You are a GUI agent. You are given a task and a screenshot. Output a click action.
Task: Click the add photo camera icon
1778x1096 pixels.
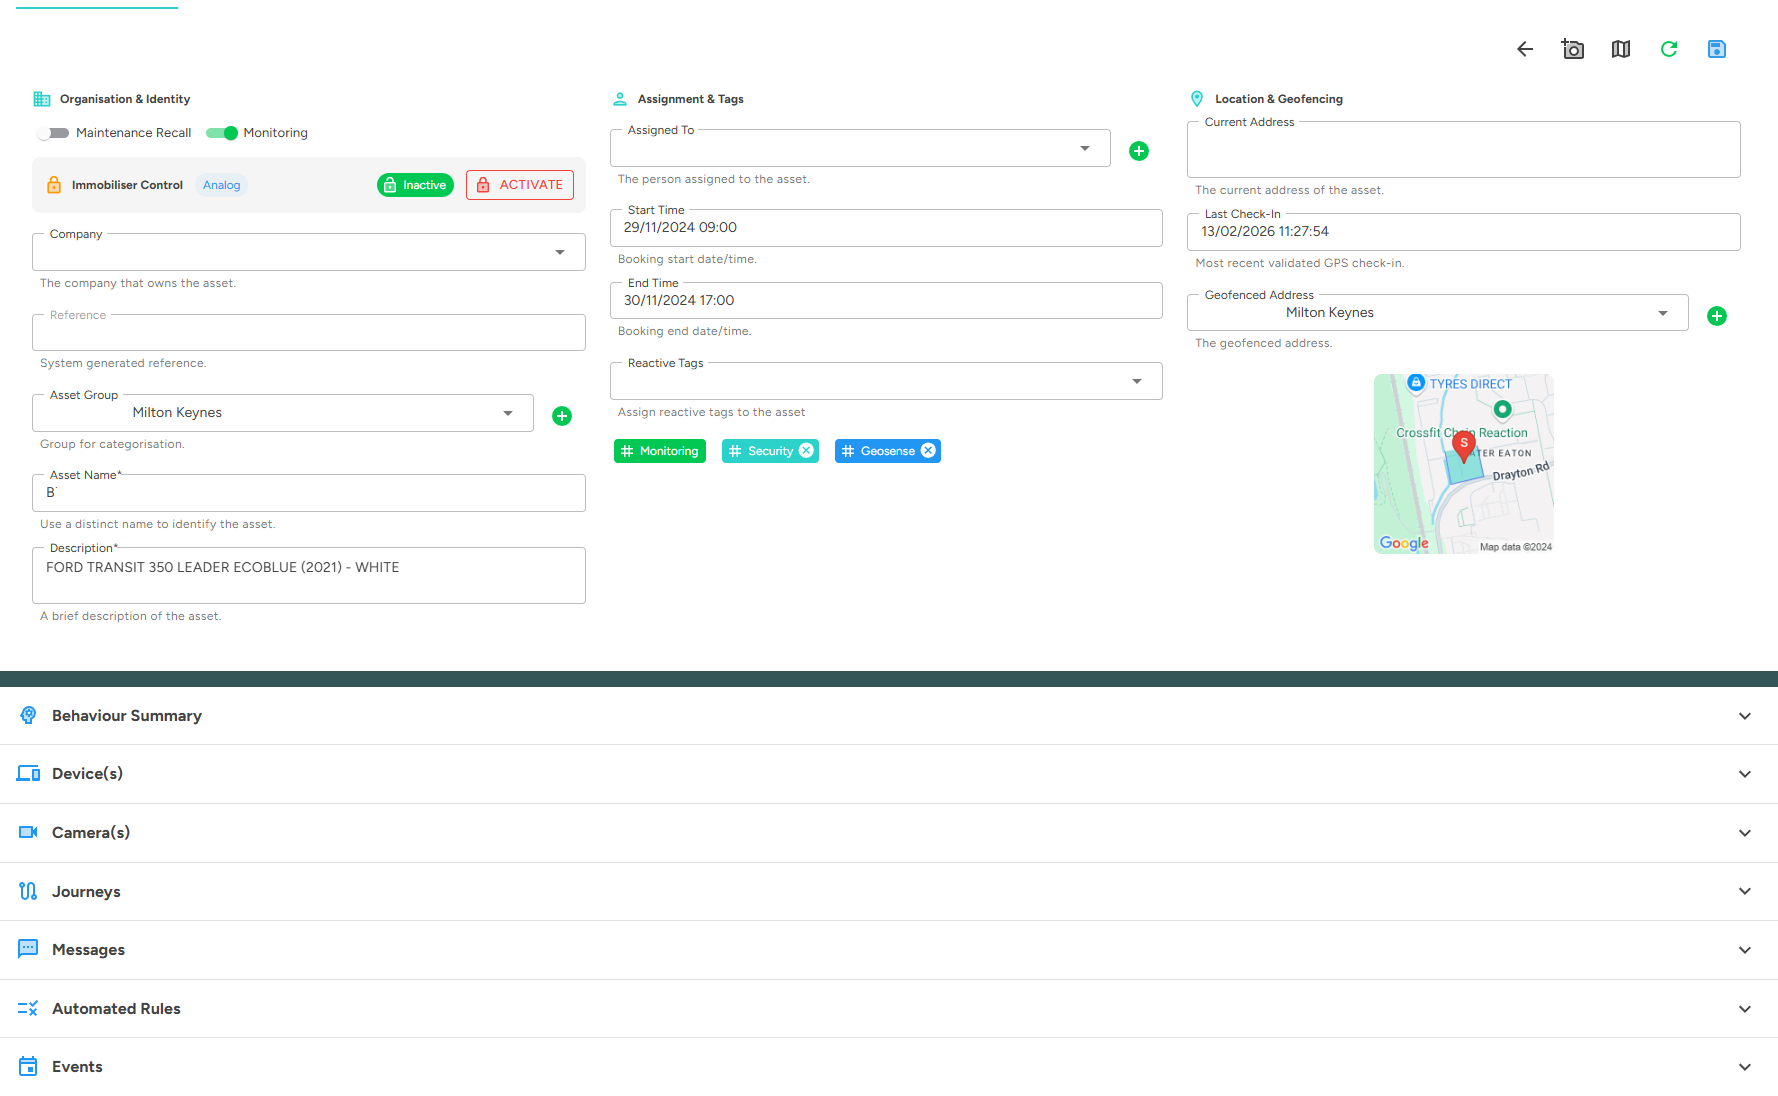coord(1572,49)
